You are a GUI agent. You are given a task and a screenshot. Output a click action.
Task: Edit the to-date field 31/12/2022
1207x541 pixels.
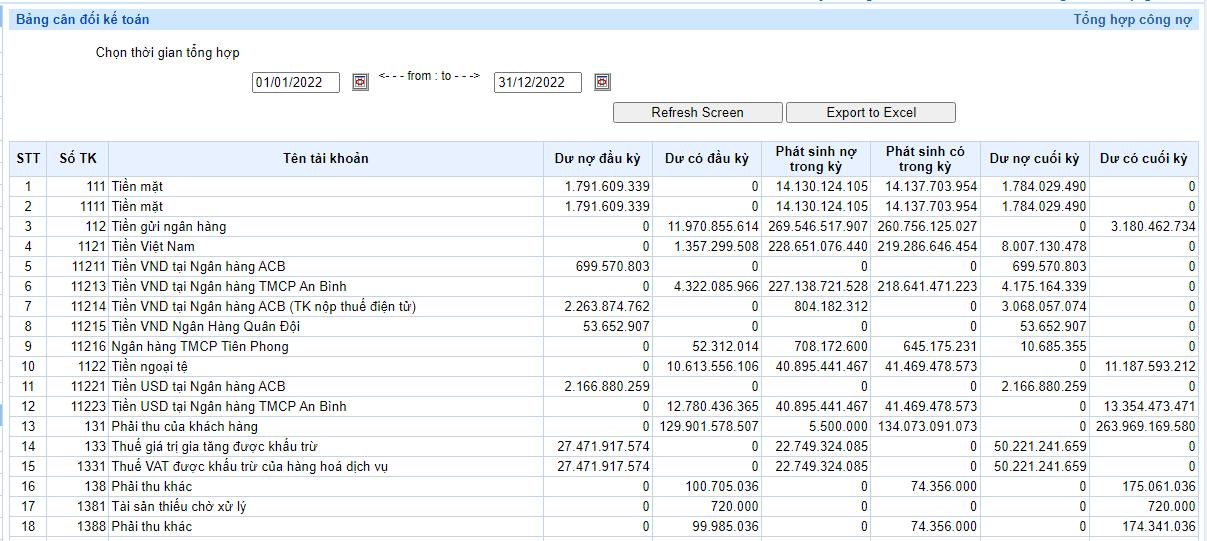(537, 83)
